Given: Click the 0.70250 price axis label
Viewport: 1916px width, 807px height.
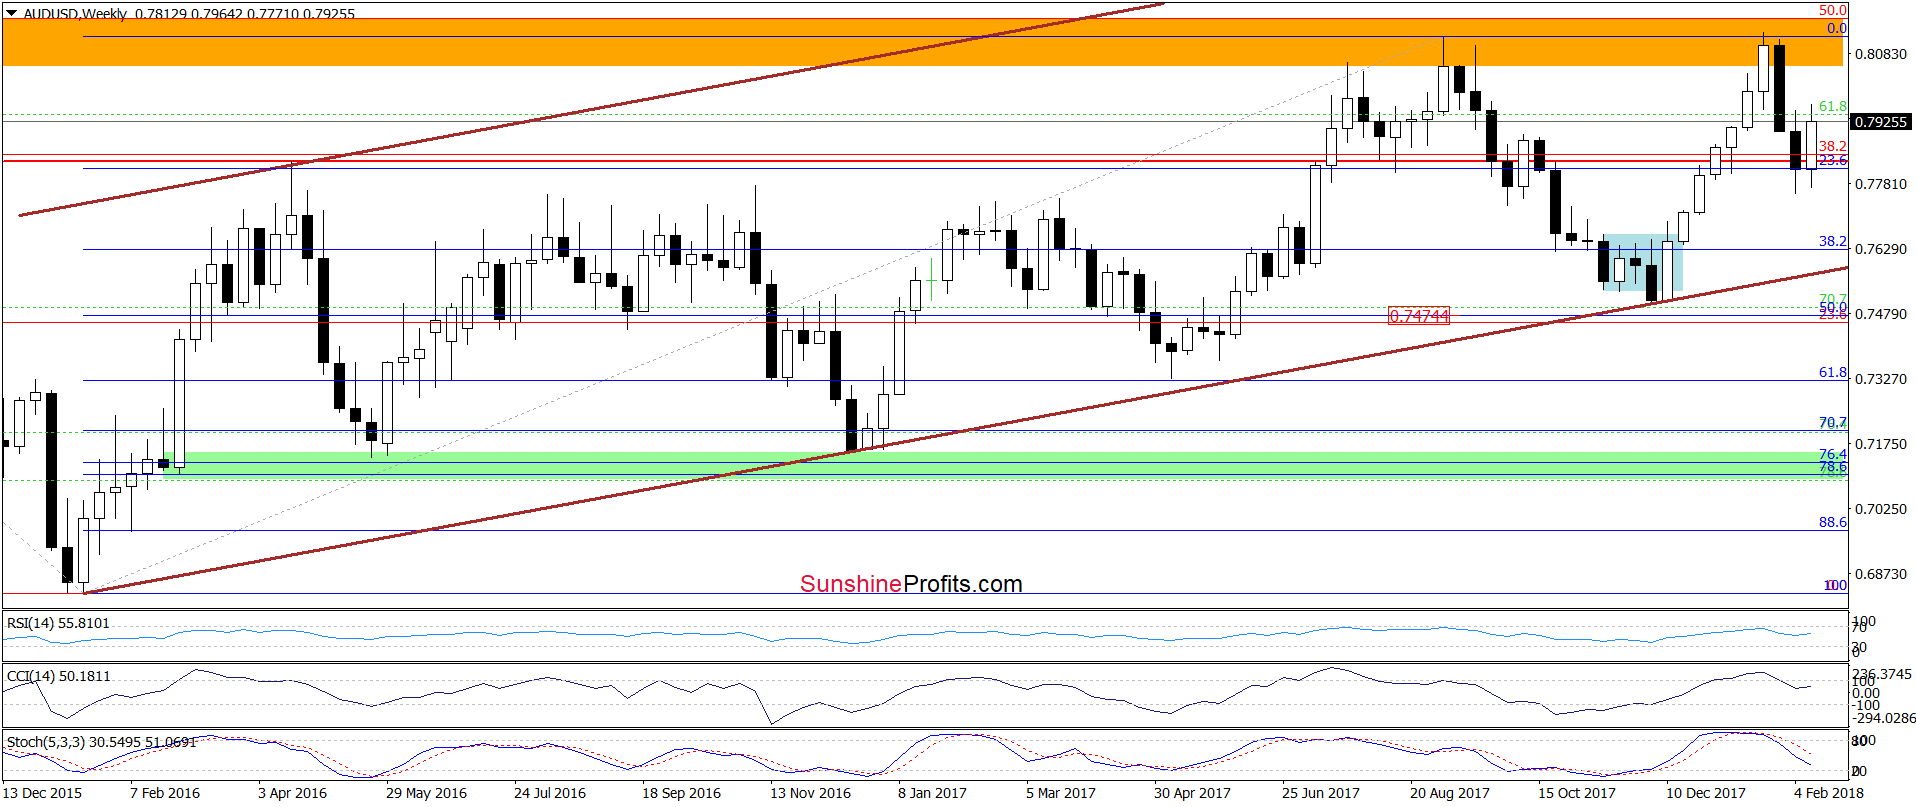Looking at the screenshot, I should point(1881,509).
